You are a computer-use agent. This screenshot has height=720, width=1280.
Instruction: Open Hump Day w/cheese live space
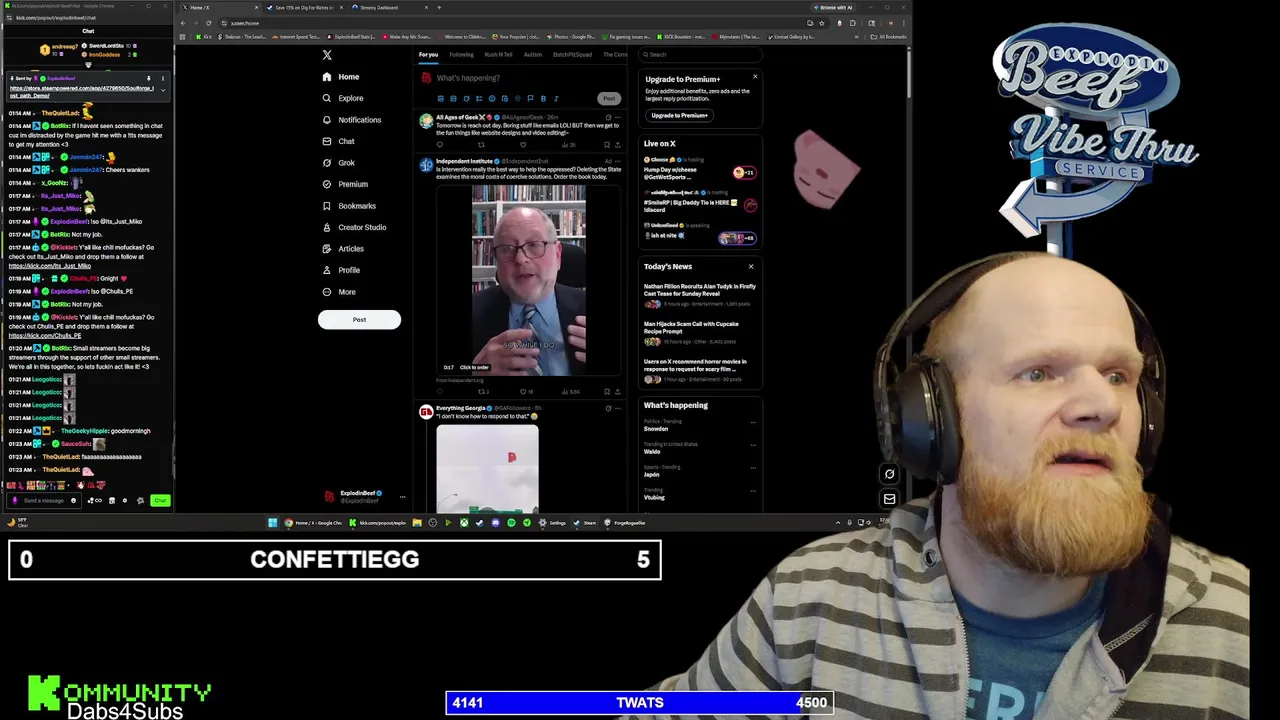pos(700,171)
